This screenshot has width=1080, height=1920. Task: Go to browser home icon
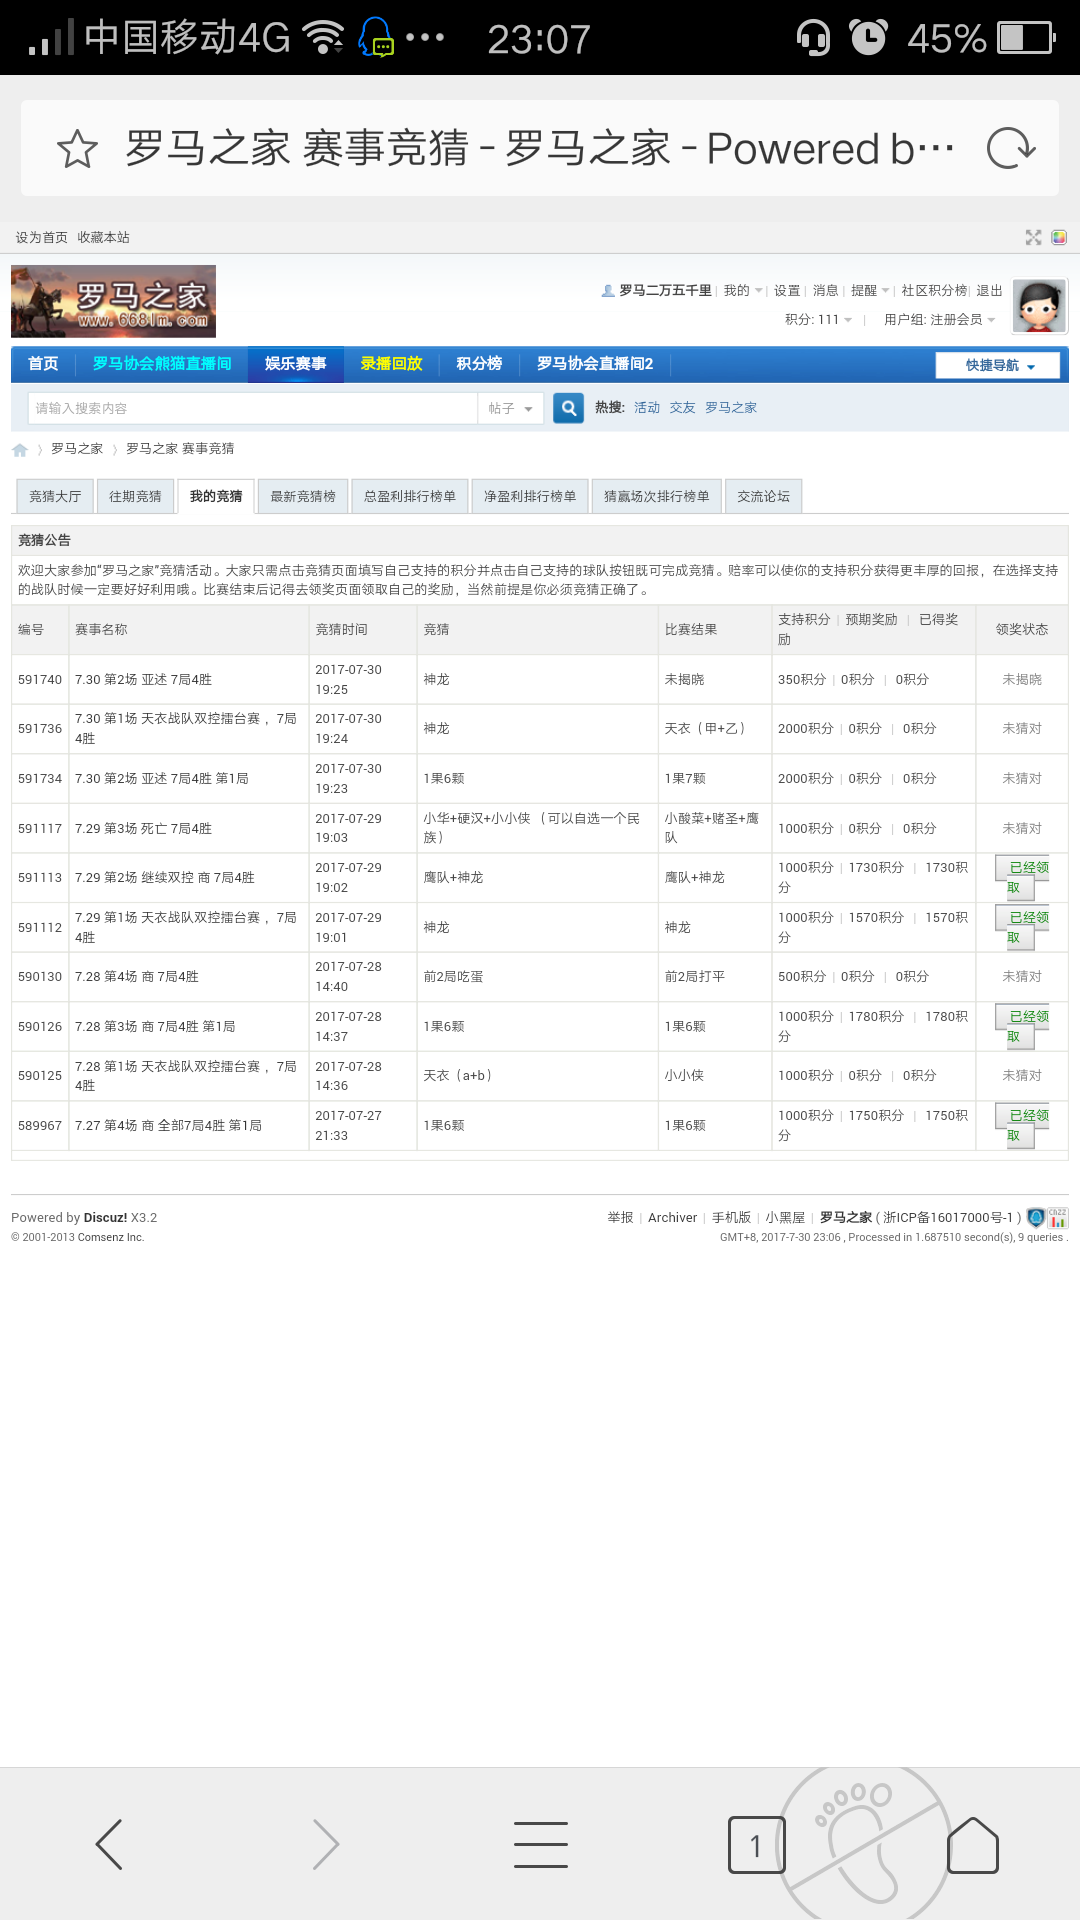973,1845
